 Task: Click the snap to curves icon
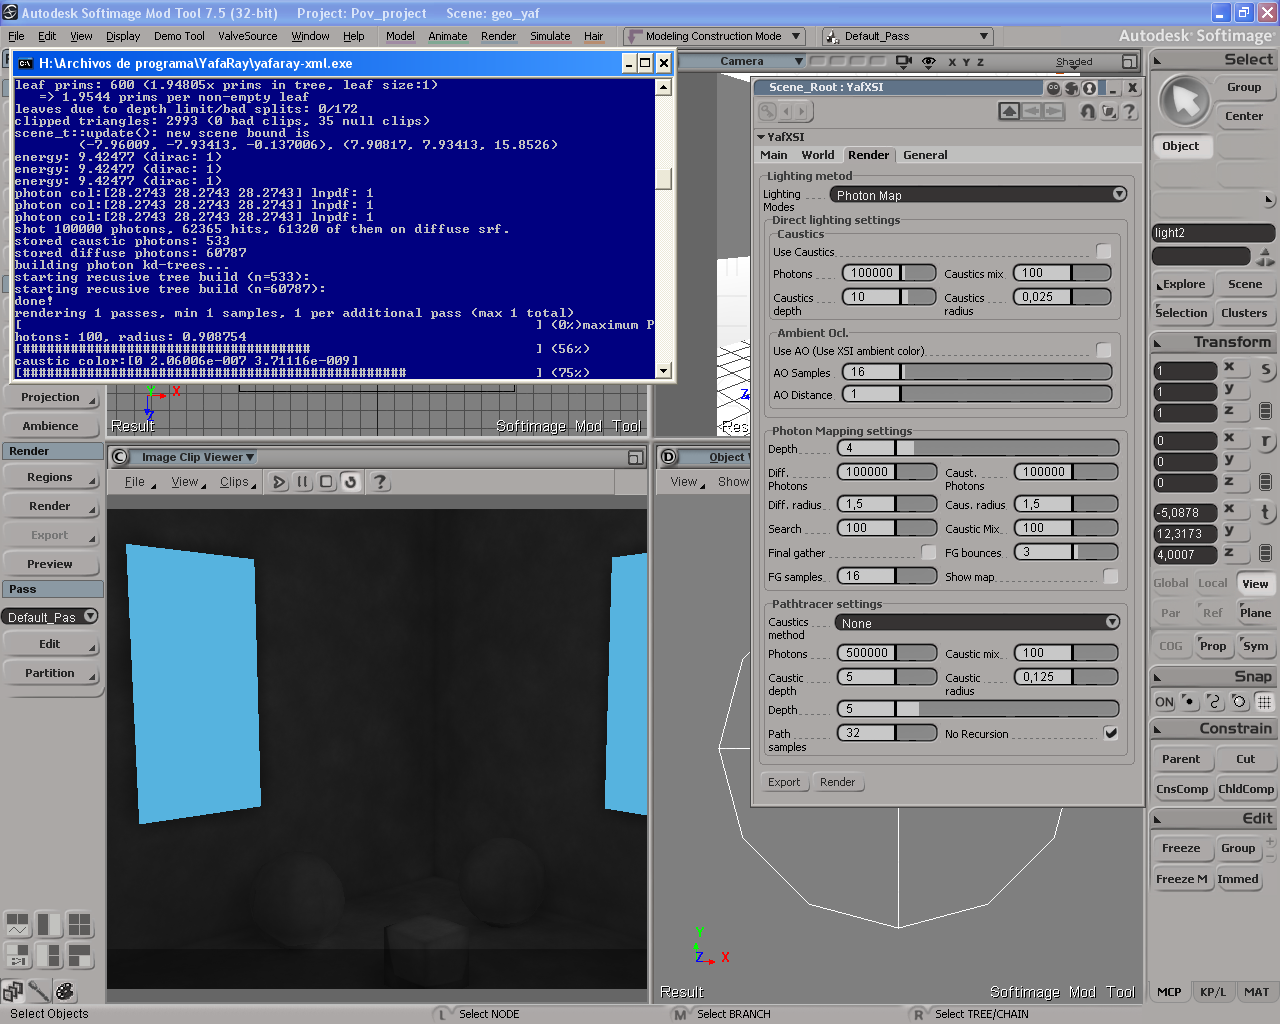[x=1214, y=701]
